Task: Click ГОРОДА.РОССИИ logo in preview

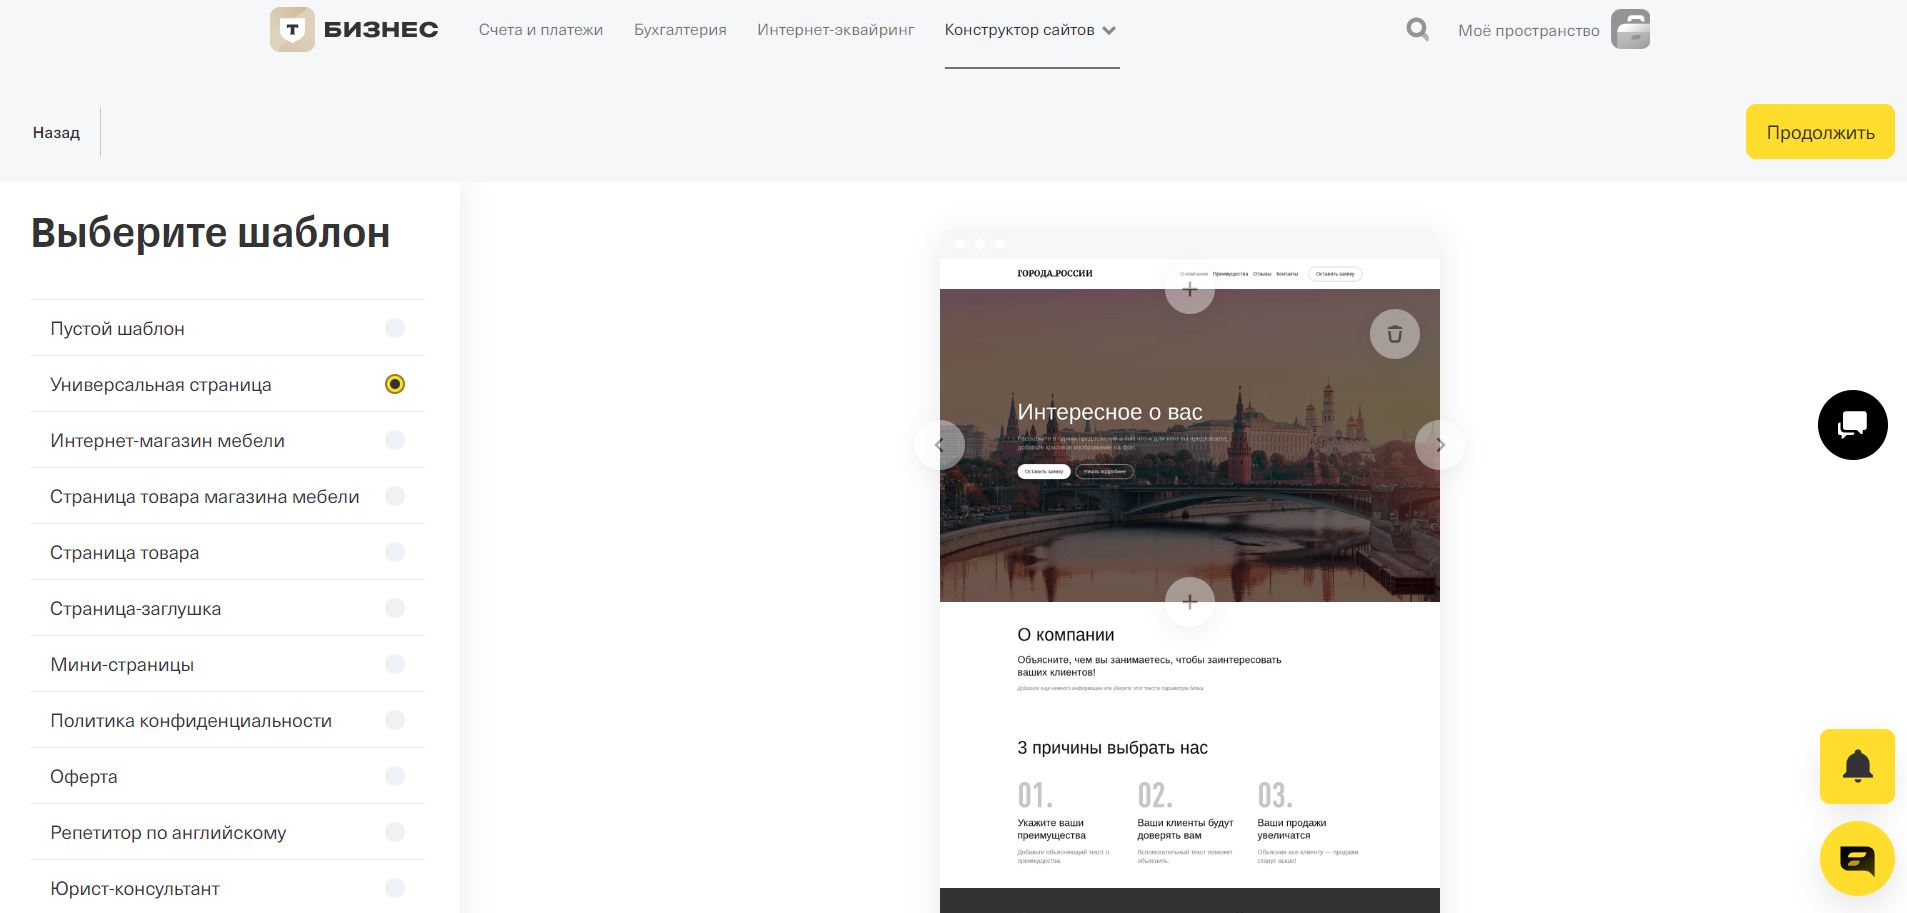Action: [x=1055, y=273]
